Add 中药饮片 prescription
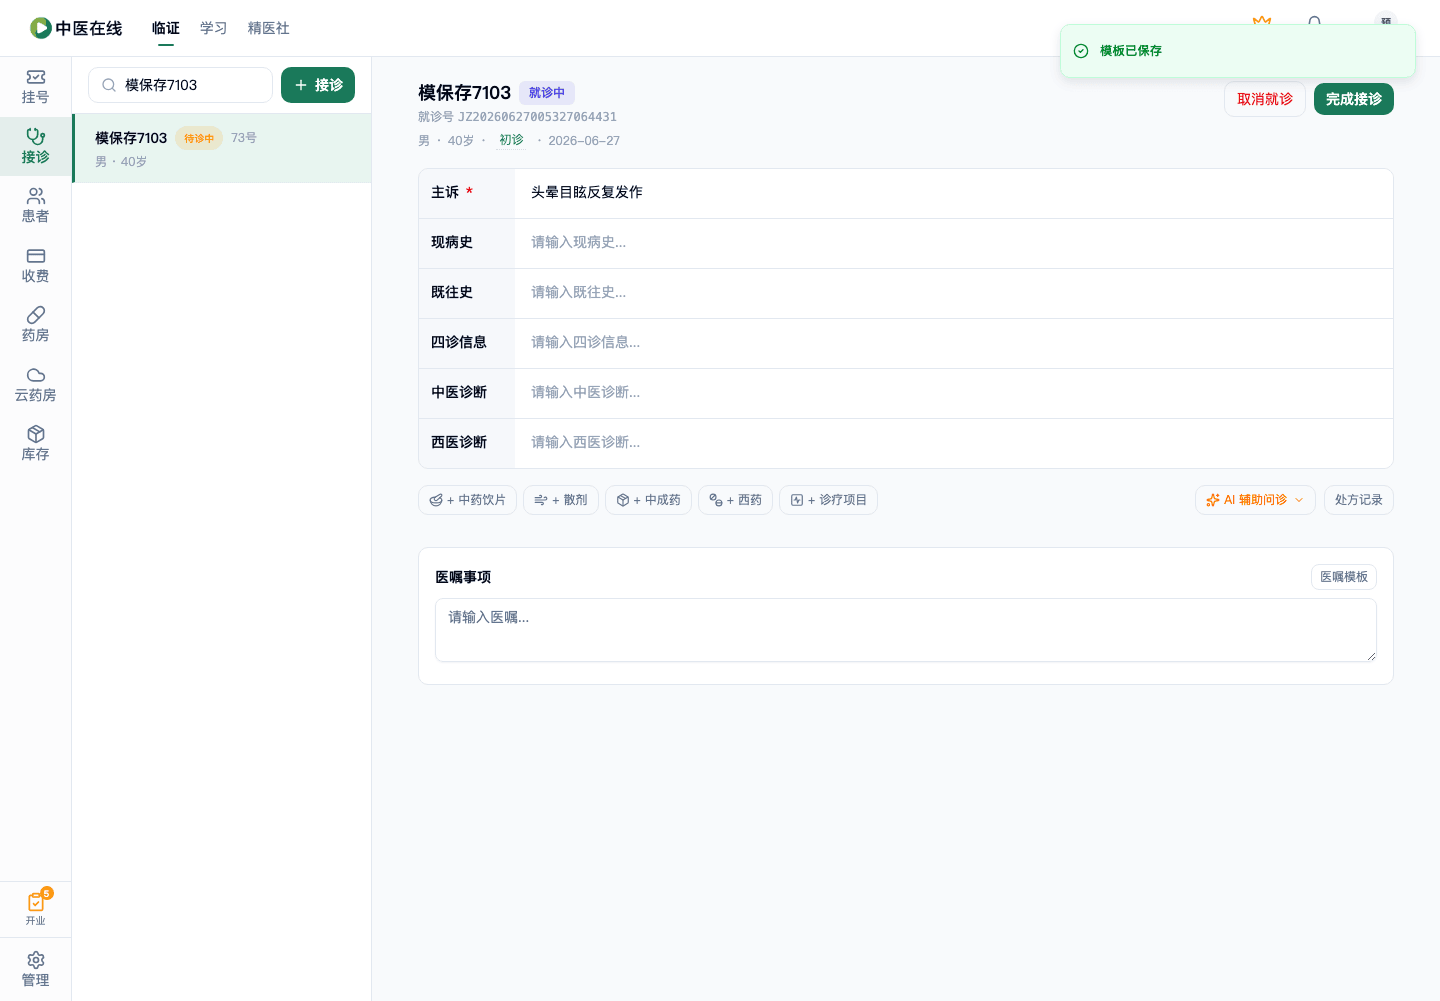This screenshot has height=1001, width=1440. (467, 500)
